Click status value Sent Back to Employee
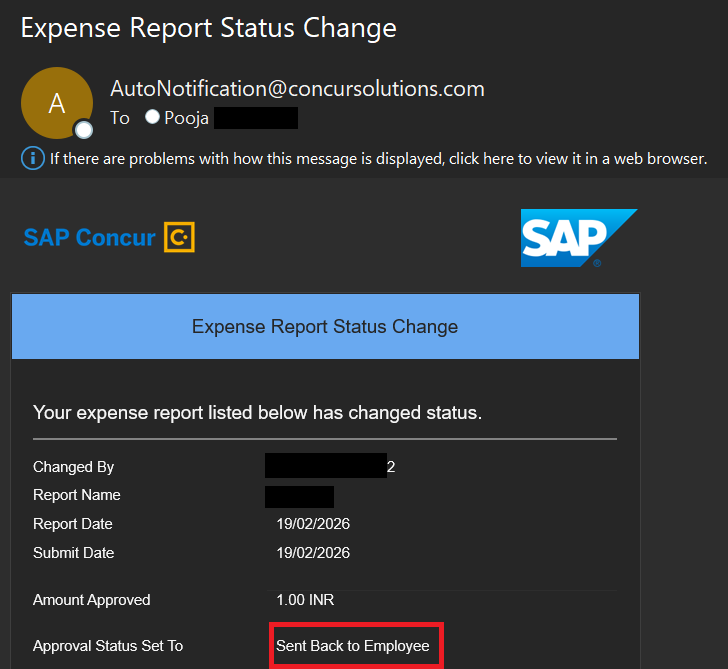The height and width of the screenshot is (669, 728). tap(353, 646)
